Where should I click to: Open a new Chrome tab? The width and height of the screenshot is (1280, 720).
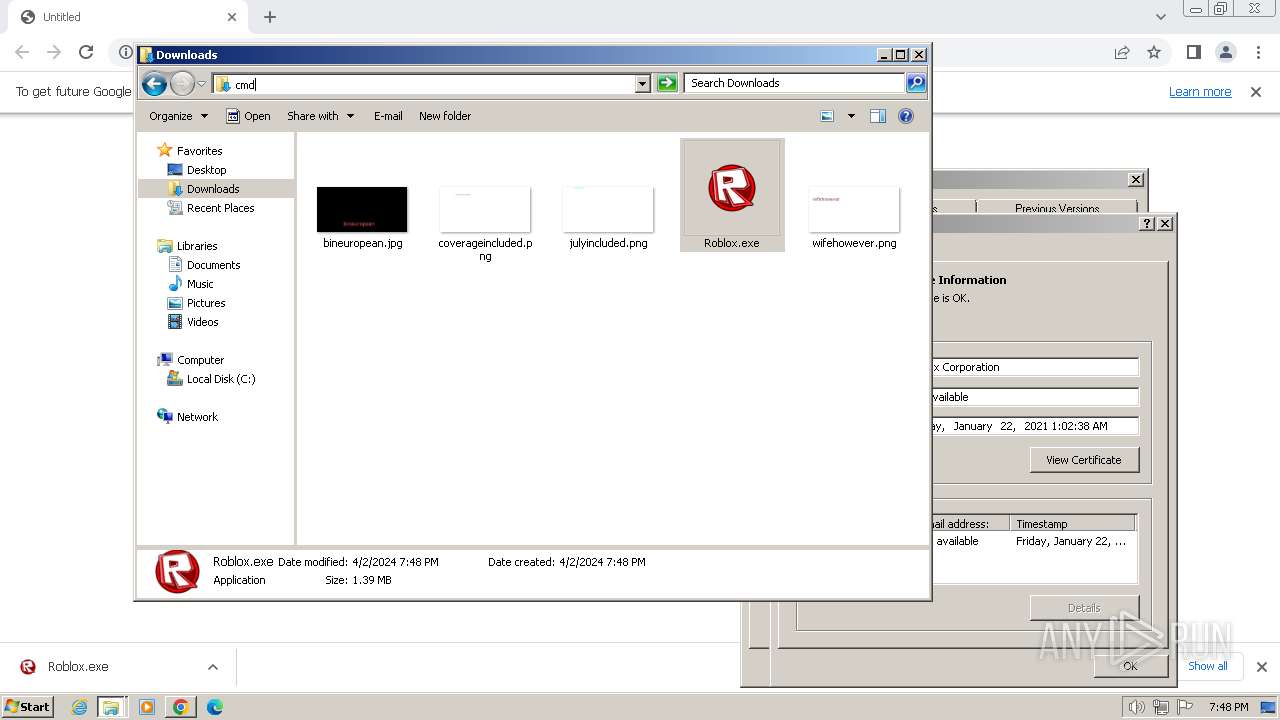point(270,17)
